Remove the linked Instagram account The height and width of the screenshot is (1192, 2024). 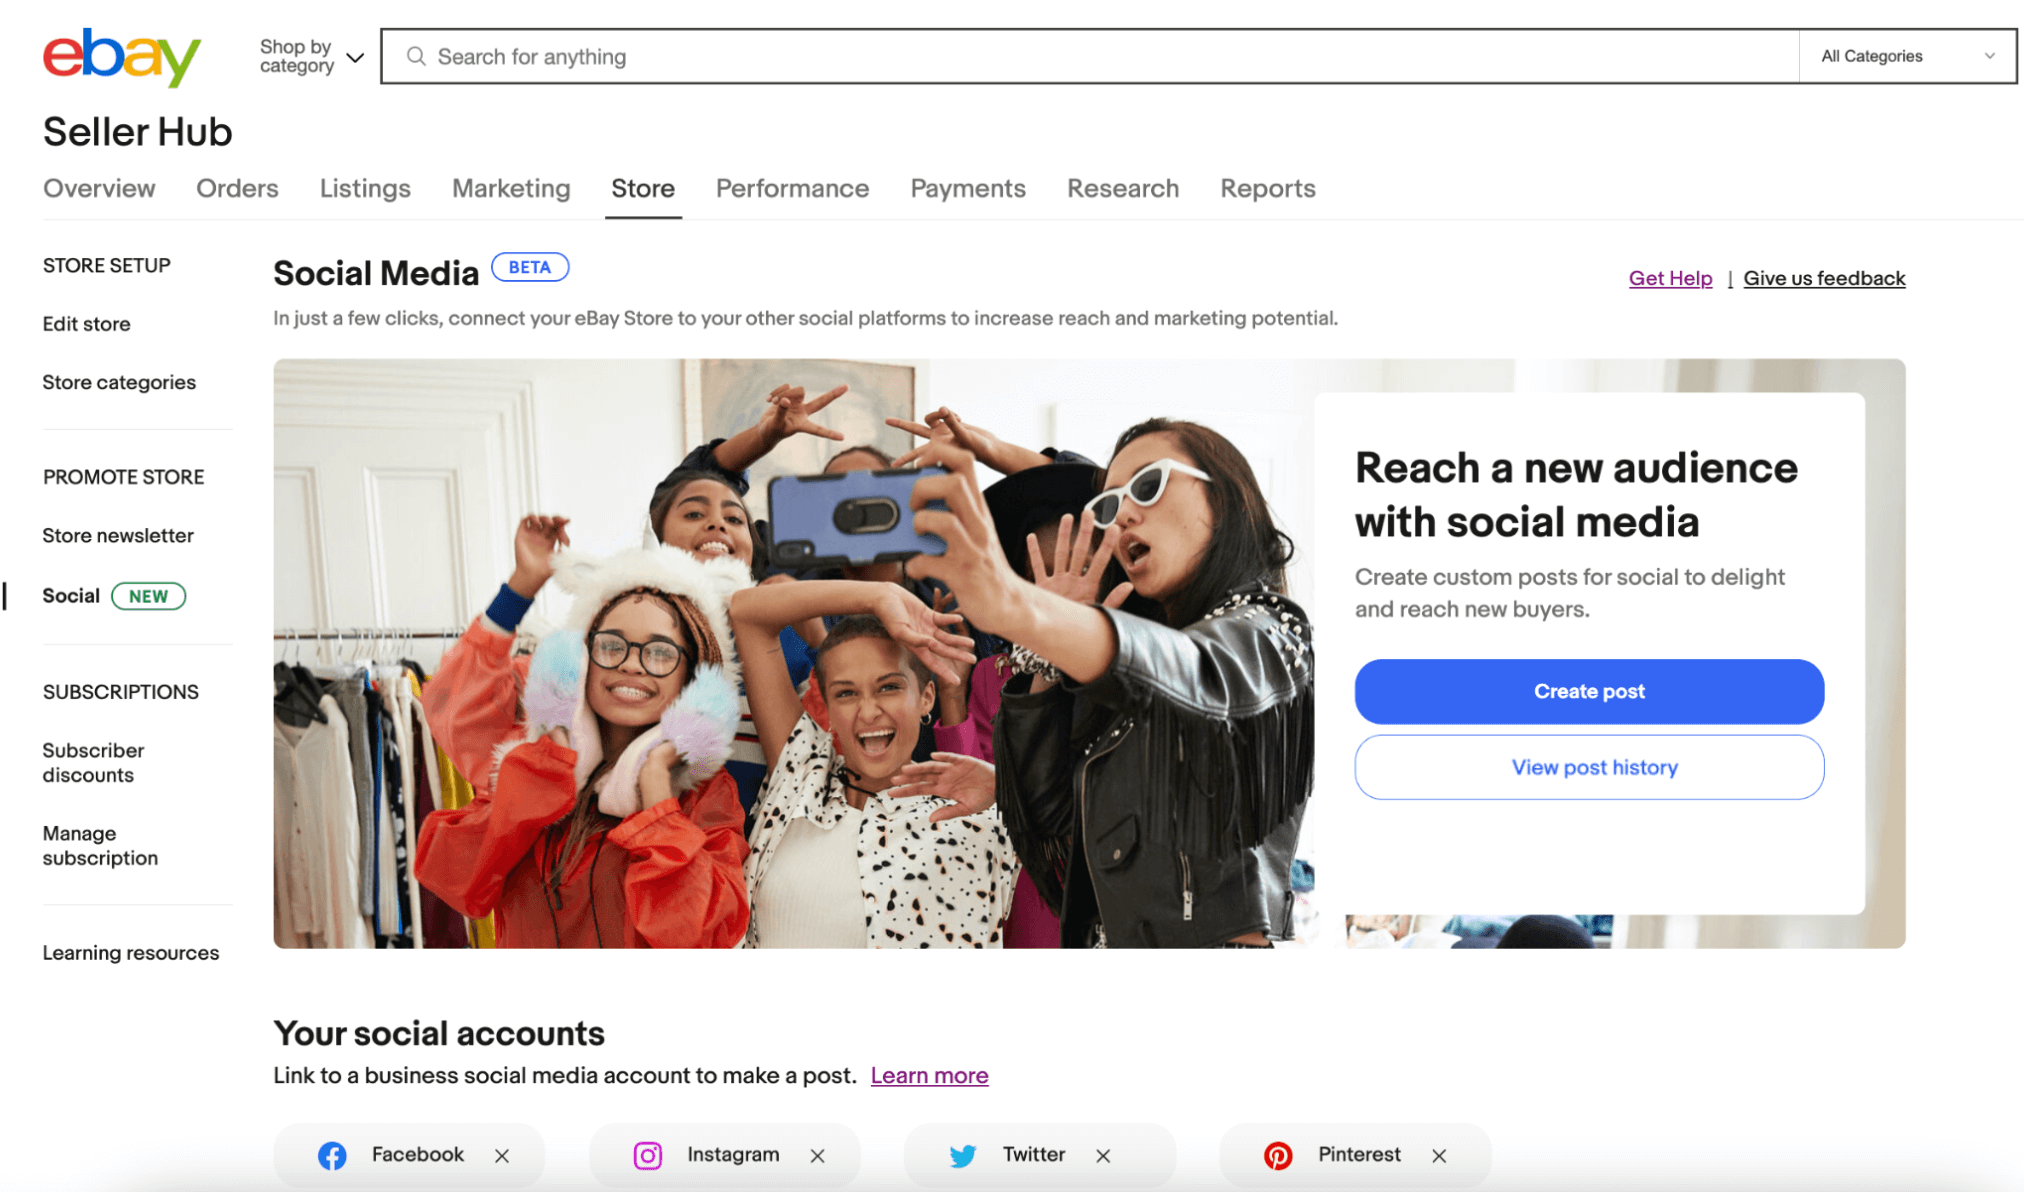[x=817, y=1155]
